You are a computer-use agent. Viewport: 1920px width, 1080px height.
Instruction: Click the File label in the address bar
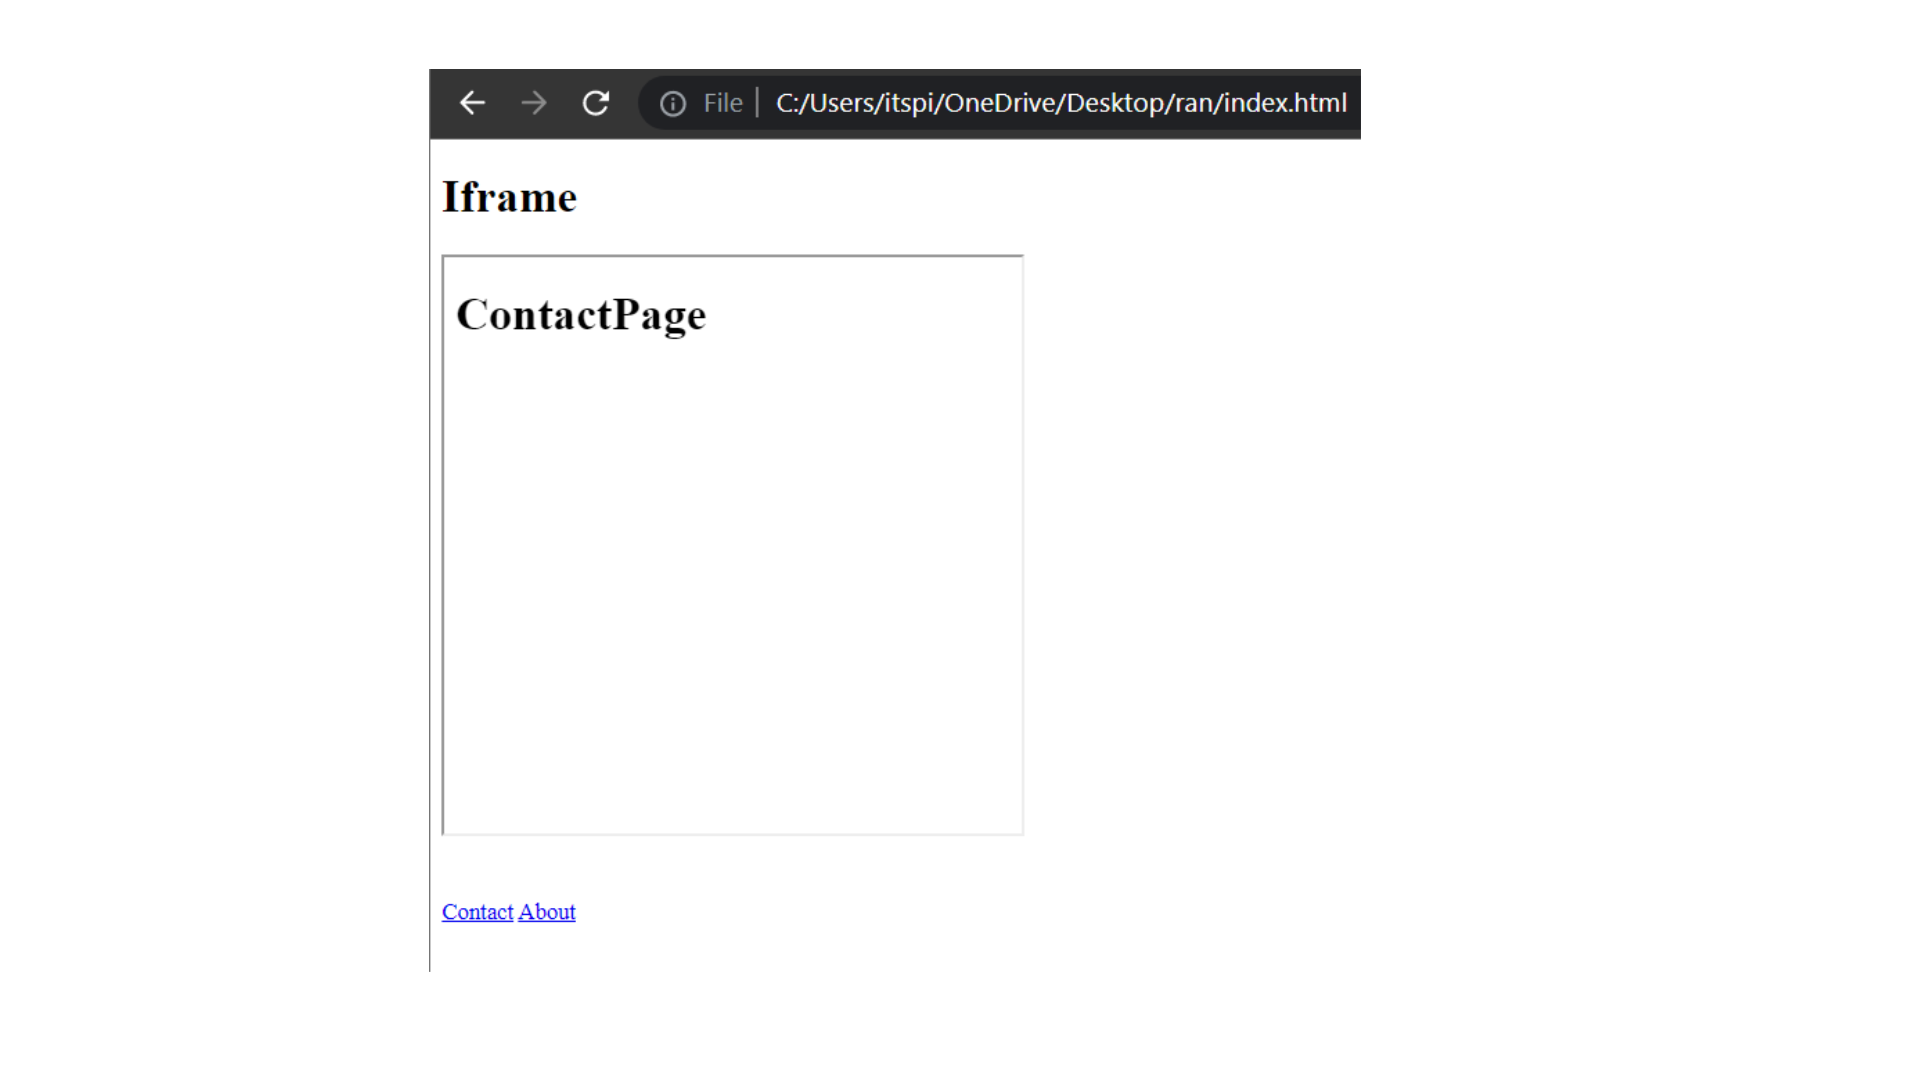click(x=723, y=103)
